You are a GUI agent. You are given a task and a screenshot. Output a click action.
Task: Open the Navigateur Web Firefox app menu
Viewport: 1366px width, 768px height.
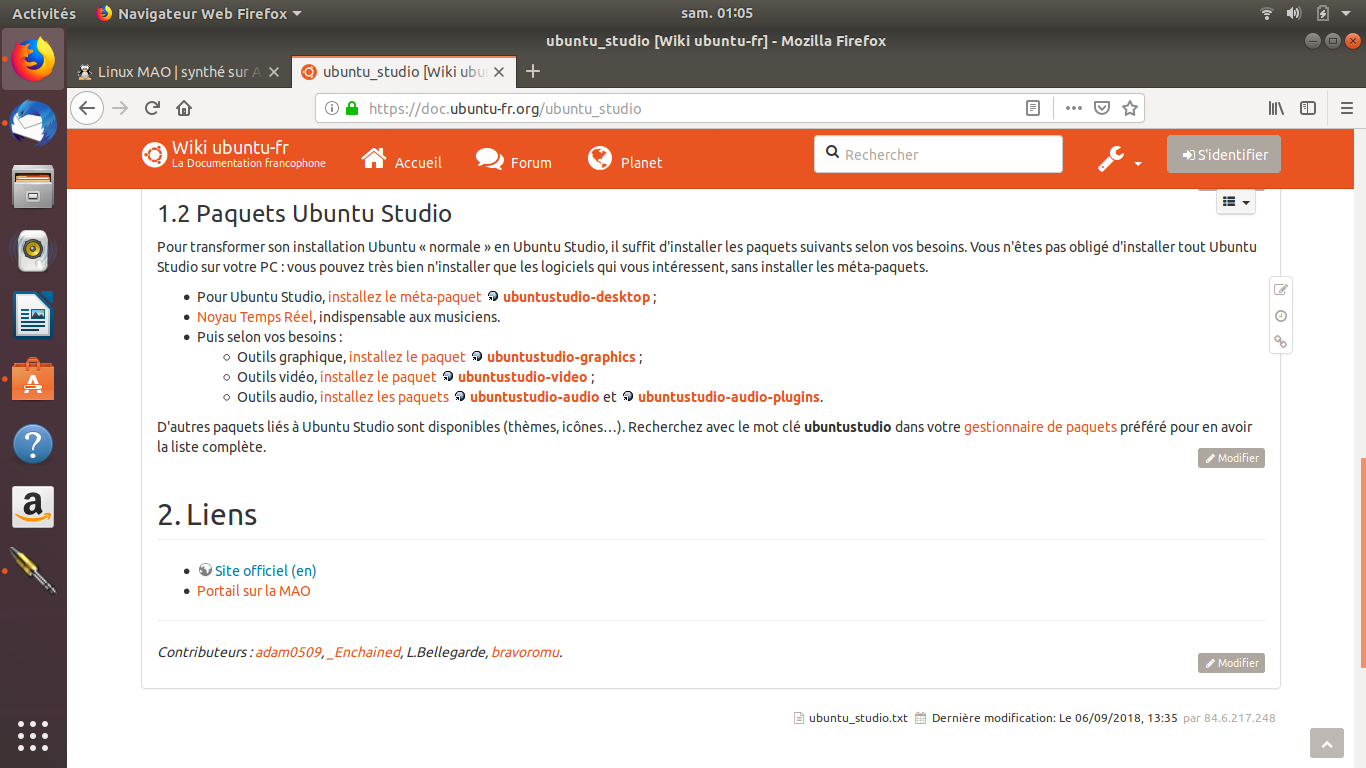click(x=199, y=13)
